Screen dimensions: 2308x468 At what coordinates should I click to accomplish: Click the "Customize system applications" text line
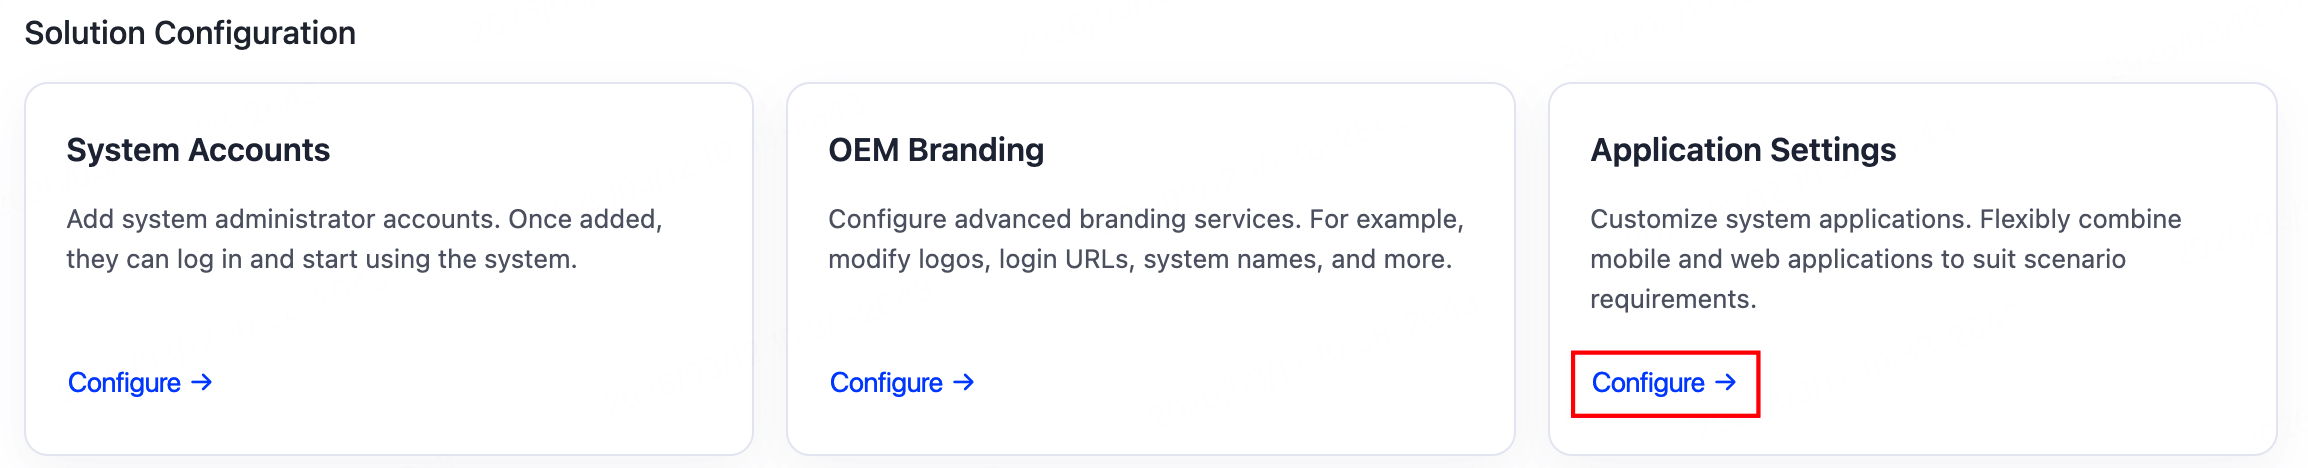pyautogui.click(x=1885, y=219)
